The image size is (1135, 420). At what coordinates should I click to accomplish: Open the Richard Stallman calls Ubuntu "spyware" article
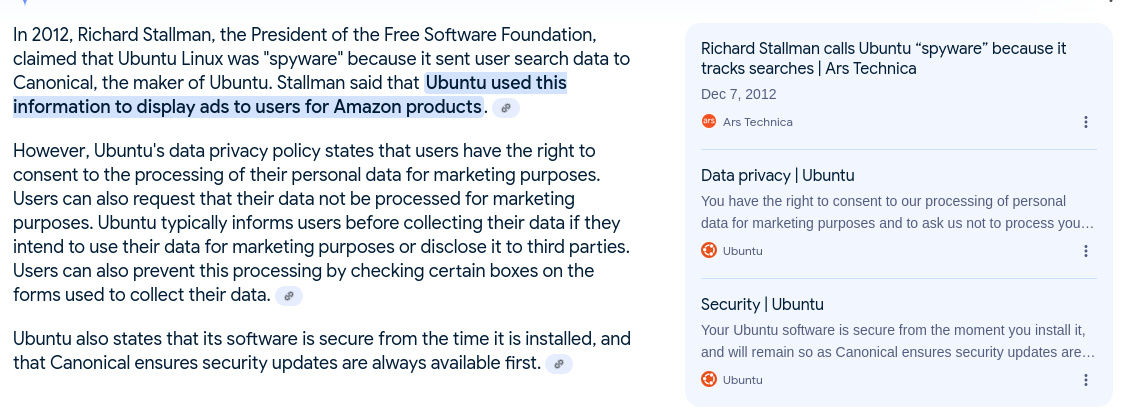pos(883,58)
